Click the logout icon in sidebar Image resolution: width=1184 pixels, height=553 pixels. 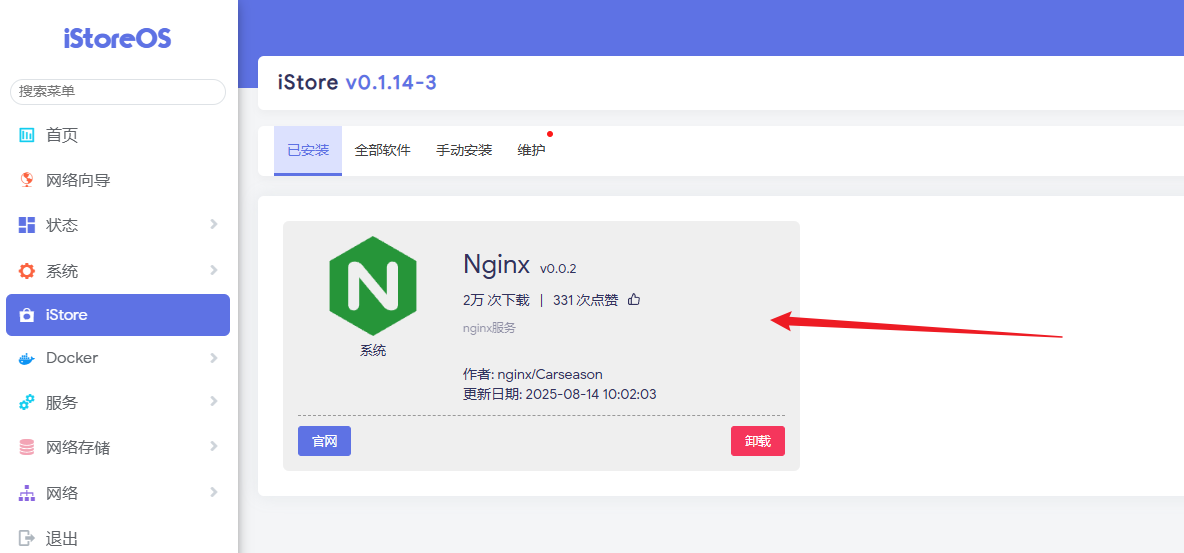tap(27, 538)
